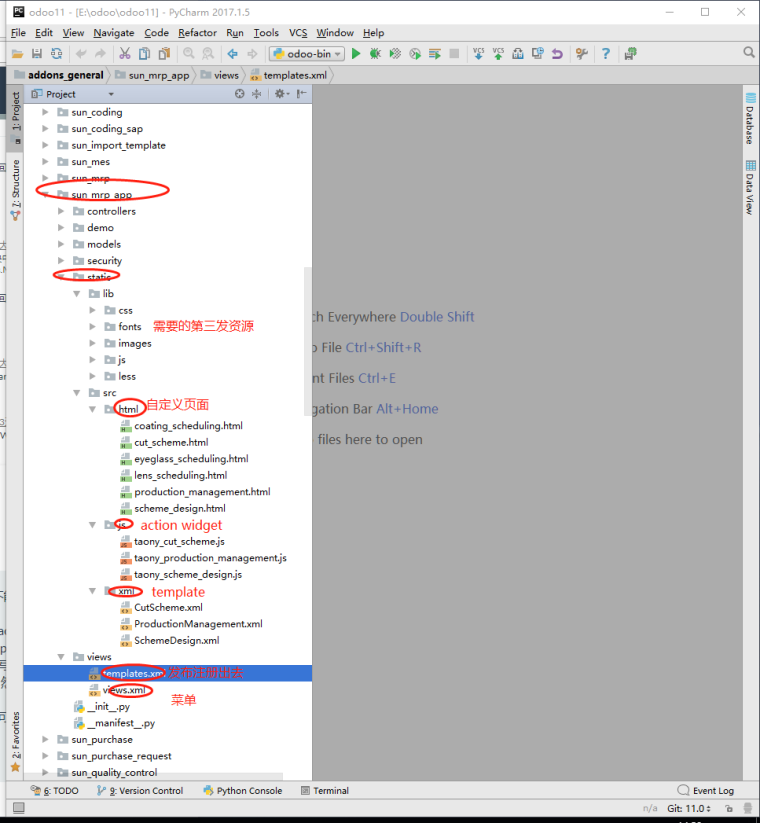The height and width of the screenshot is (823, 760).
Task: Run odoo-bin with the green play icon
Action: (356, 54)
